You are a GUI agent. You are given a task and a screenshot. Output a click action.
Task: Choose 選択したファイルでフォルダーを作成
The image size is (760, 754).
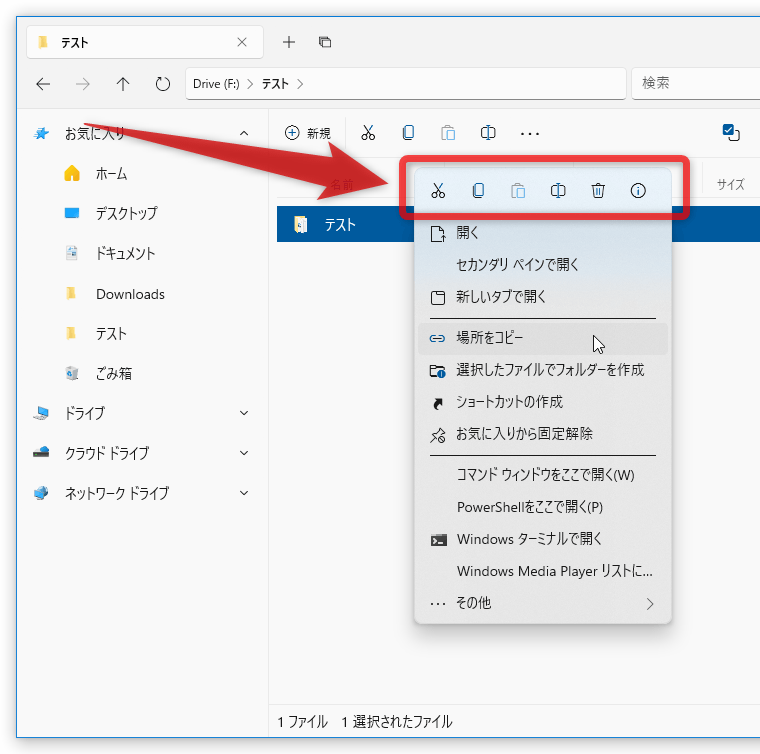(543, 370)
